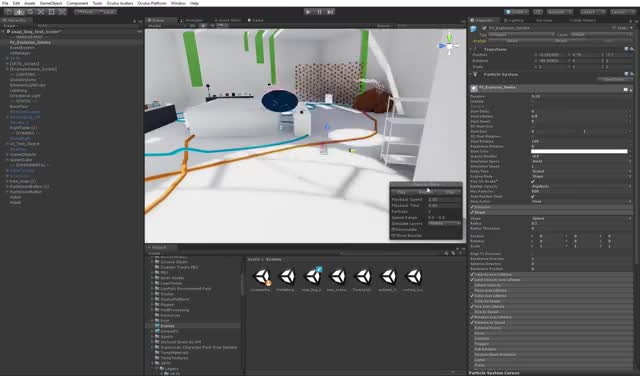Collapse the Particle System component
The width and height of the screenshot is (640, 376).
(471, 74)
